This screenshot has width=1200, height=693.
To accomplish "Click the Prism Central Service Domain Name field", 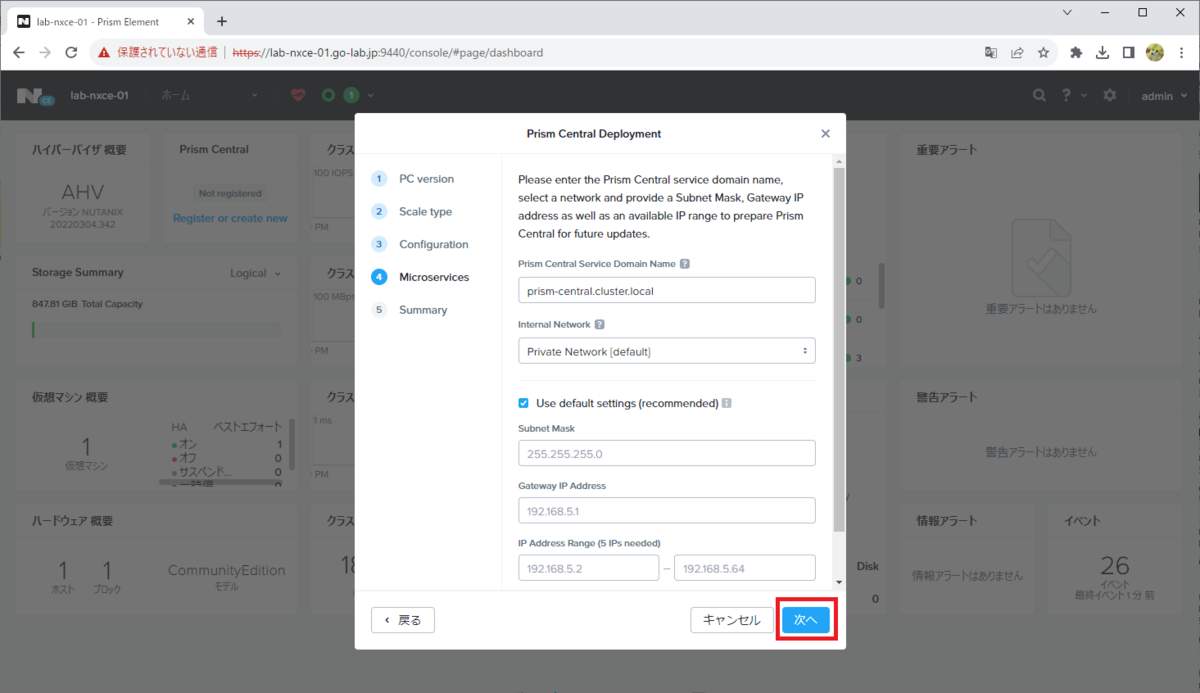I will pyautogui.click(x=667, y=290).
